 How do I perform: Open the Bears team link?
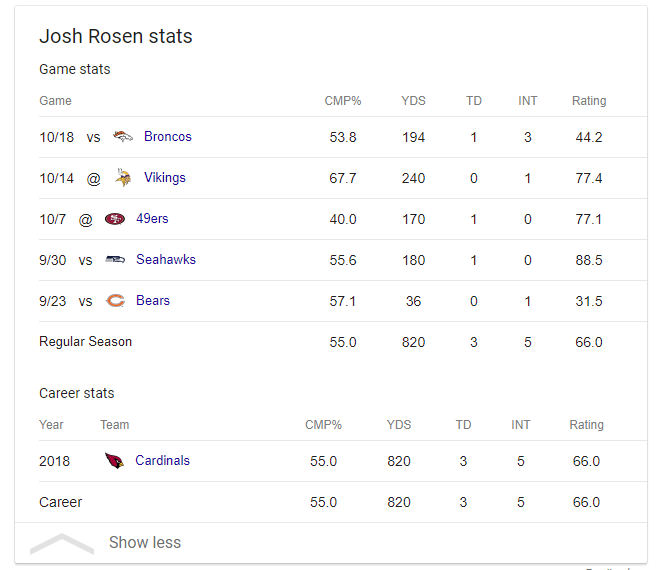click(153, 300)
